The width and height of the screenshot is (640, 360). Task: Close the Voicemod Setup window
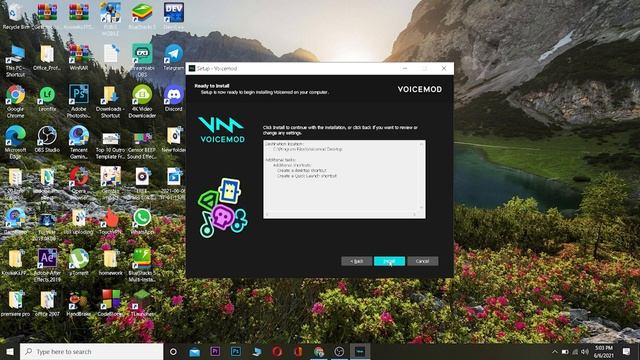(x=444, y=68)
